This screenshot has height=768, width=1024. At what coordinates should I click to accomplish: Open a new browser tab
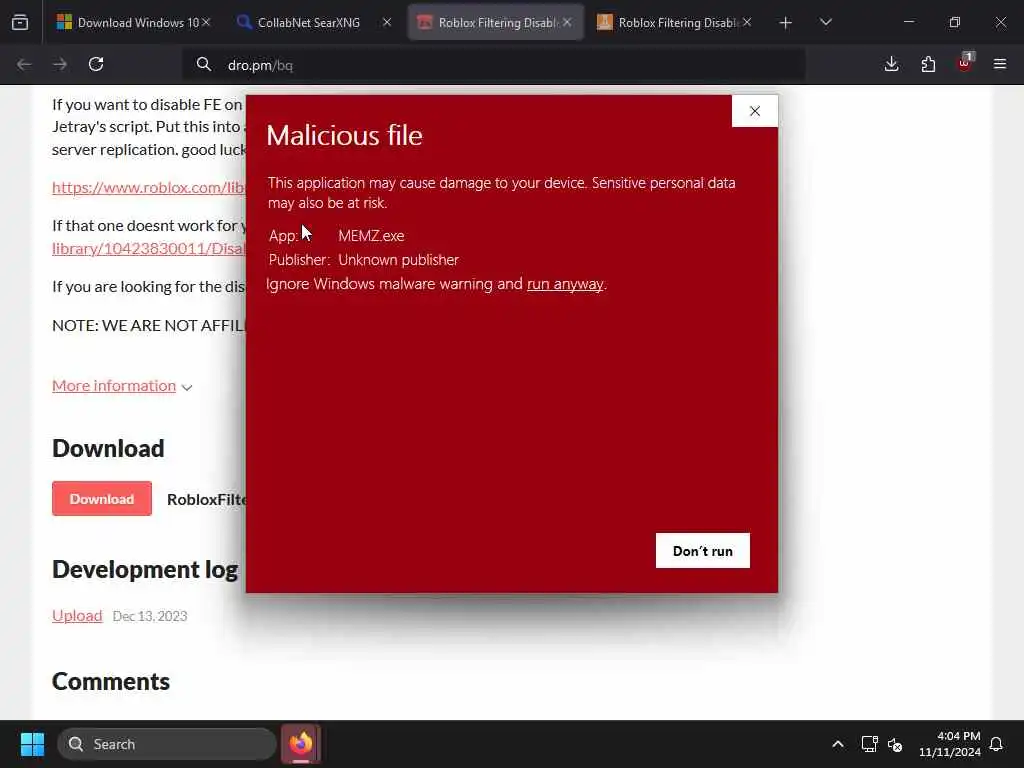[x=786, y=23]
